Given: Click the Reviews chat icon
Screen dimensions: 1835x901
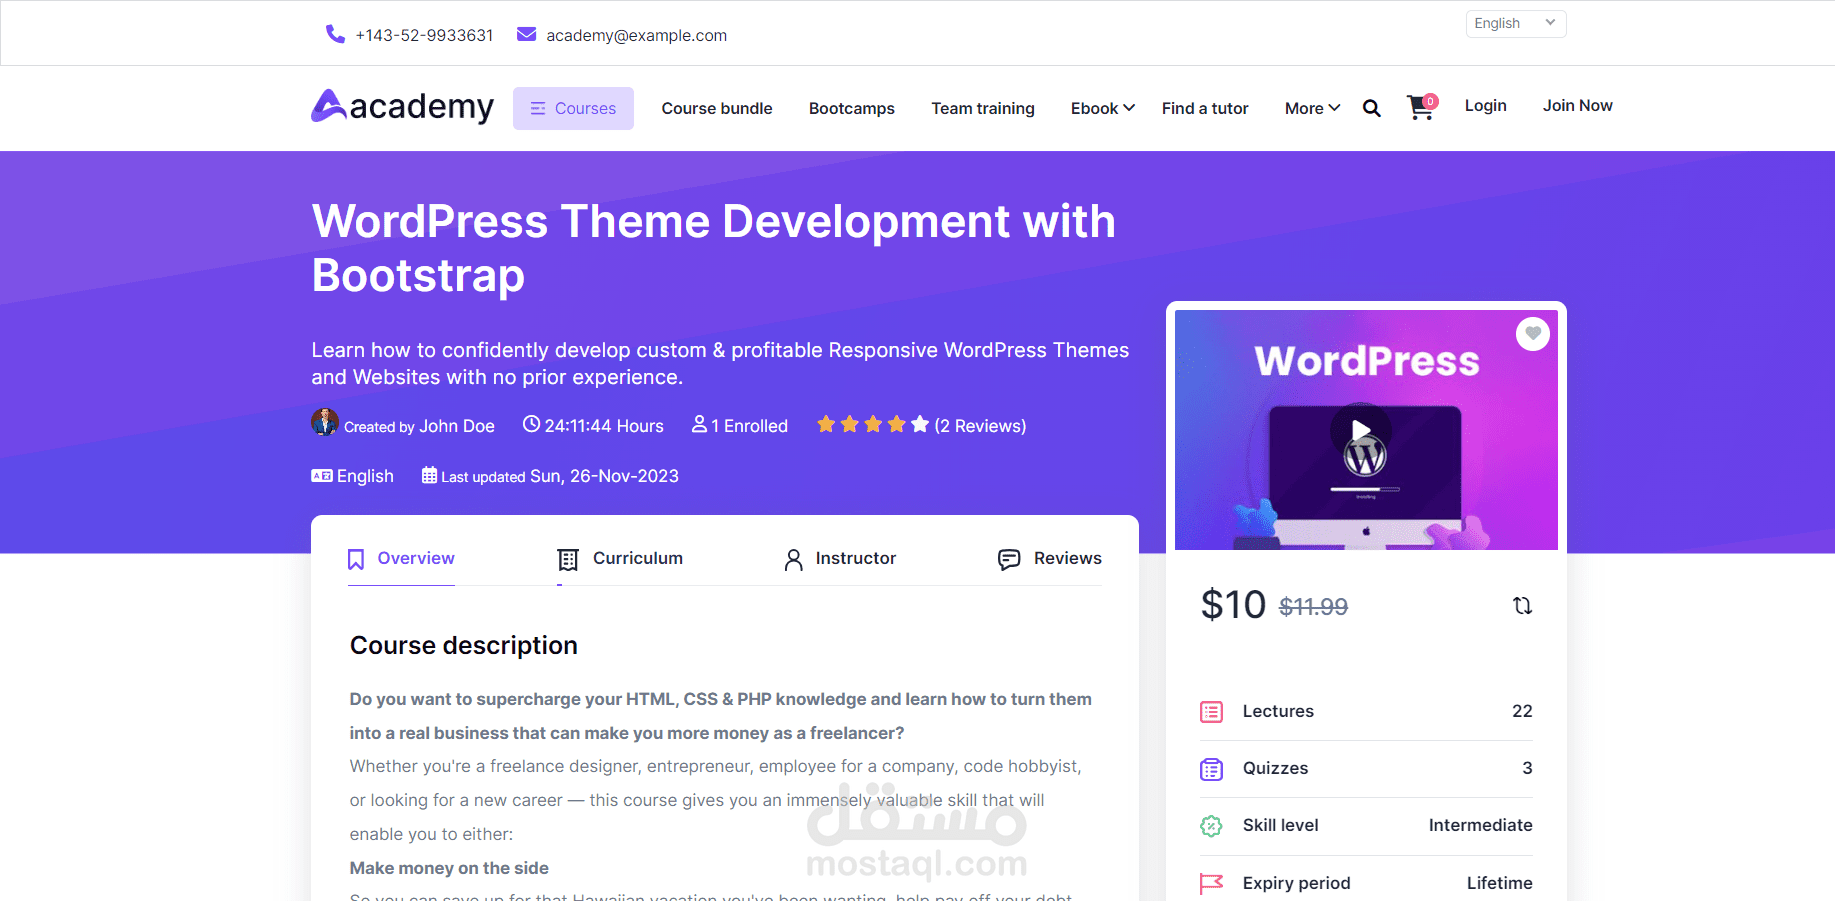Looking at the screenshot, I should (1009, 559).
